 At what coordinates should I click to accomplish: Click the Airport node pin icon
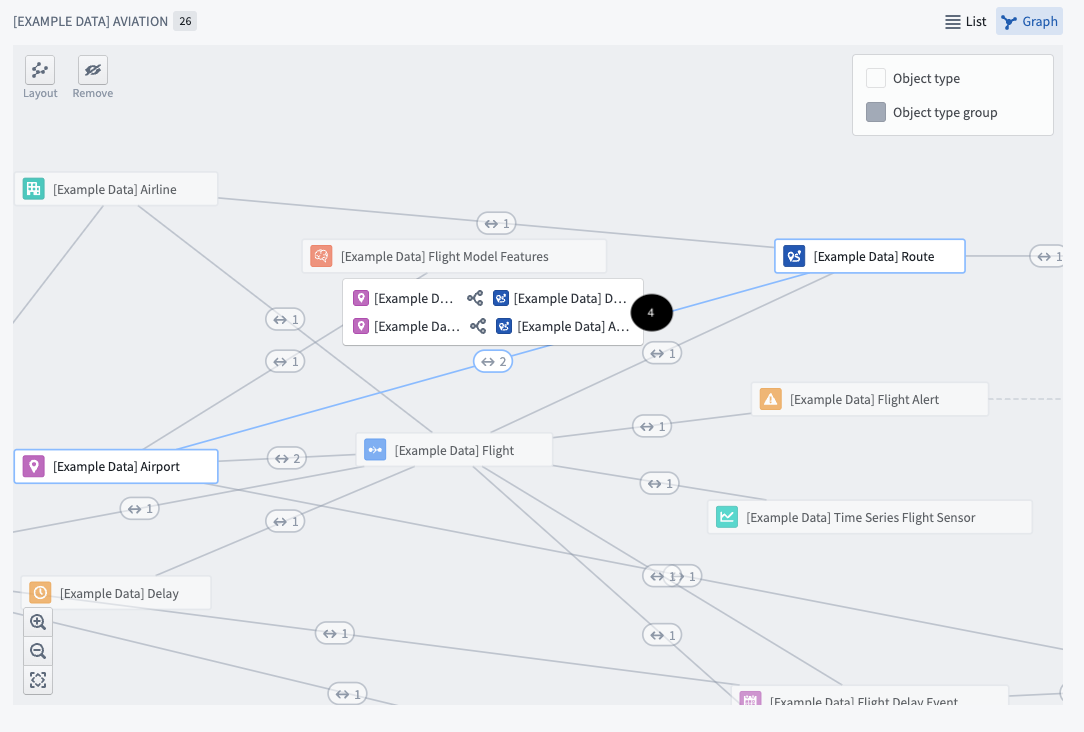point(33,466)
